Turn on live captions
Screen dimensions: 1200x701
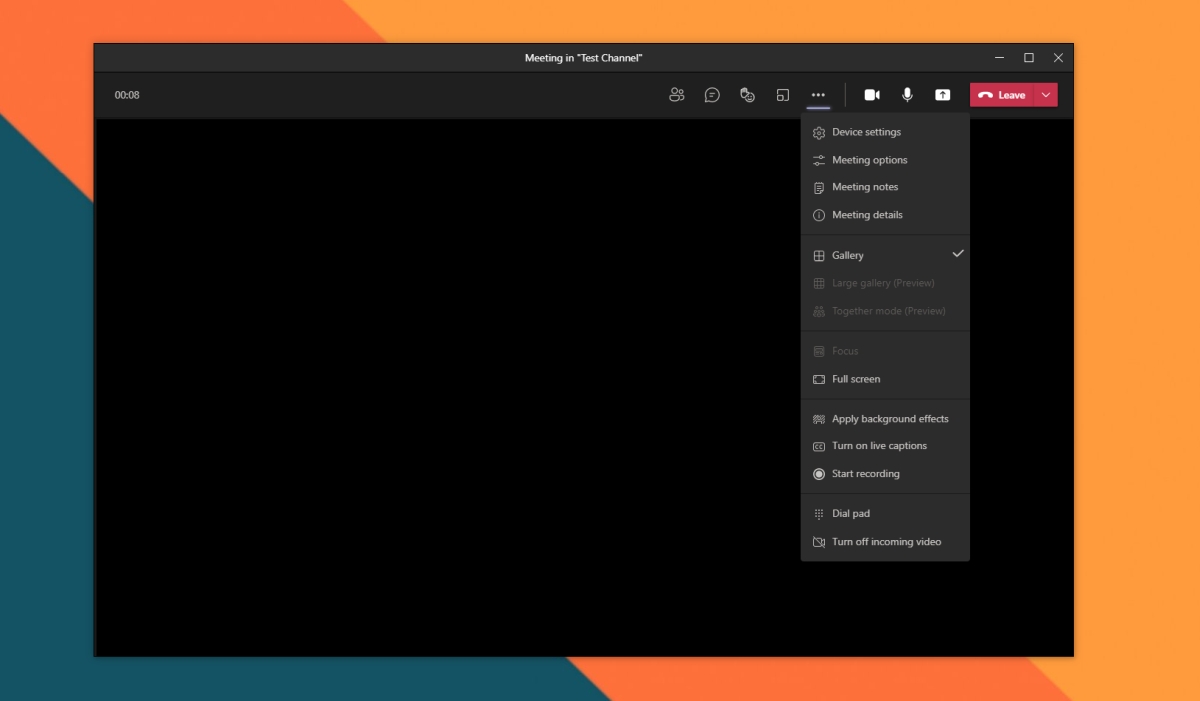[885, 446]
